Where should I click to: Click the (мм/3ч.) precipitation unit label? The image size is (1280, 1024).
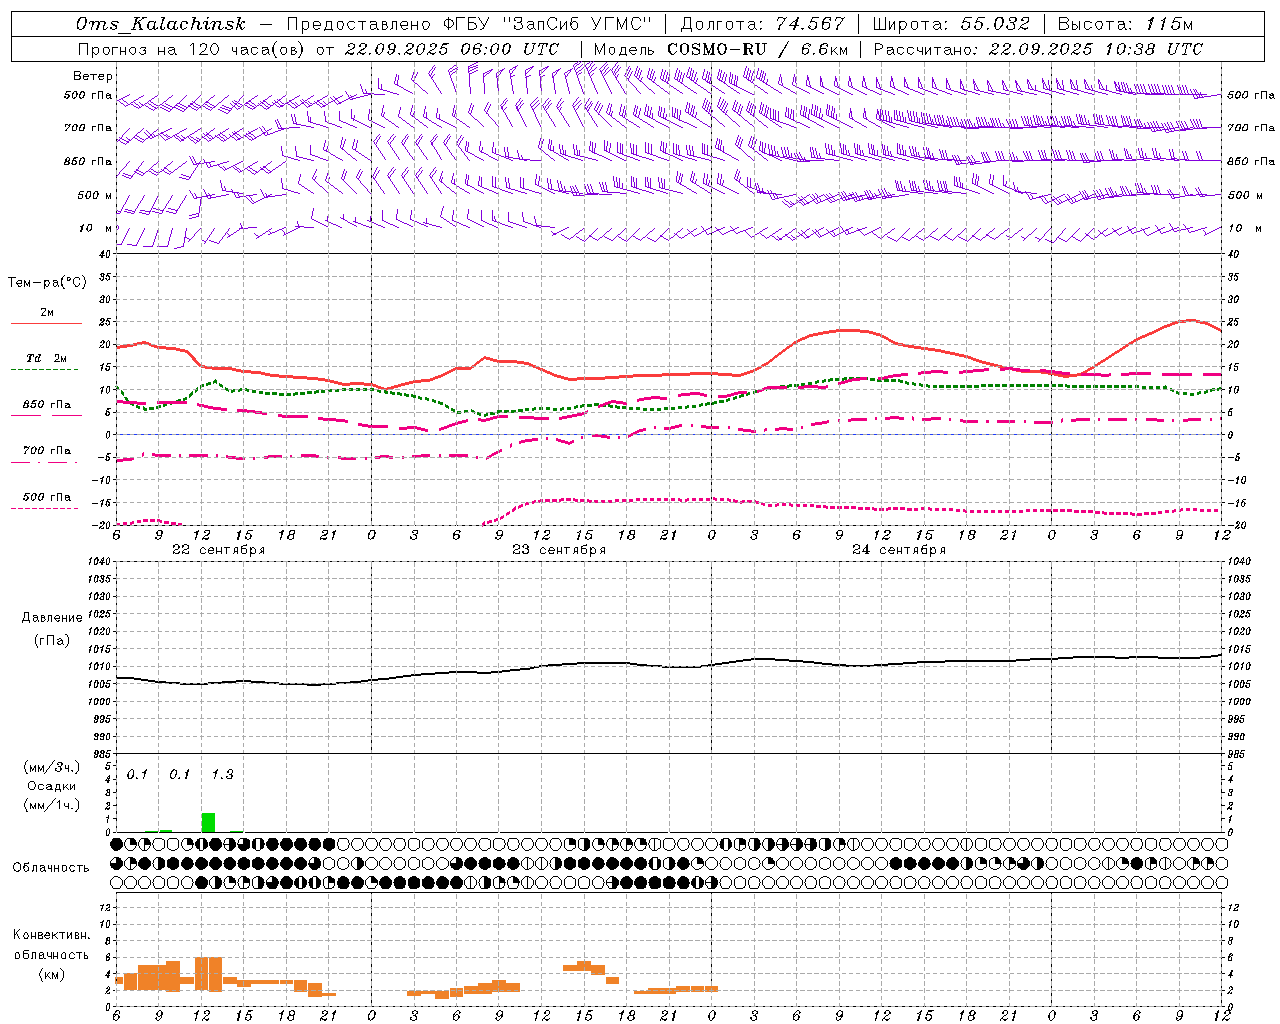(x=51, y=768)
